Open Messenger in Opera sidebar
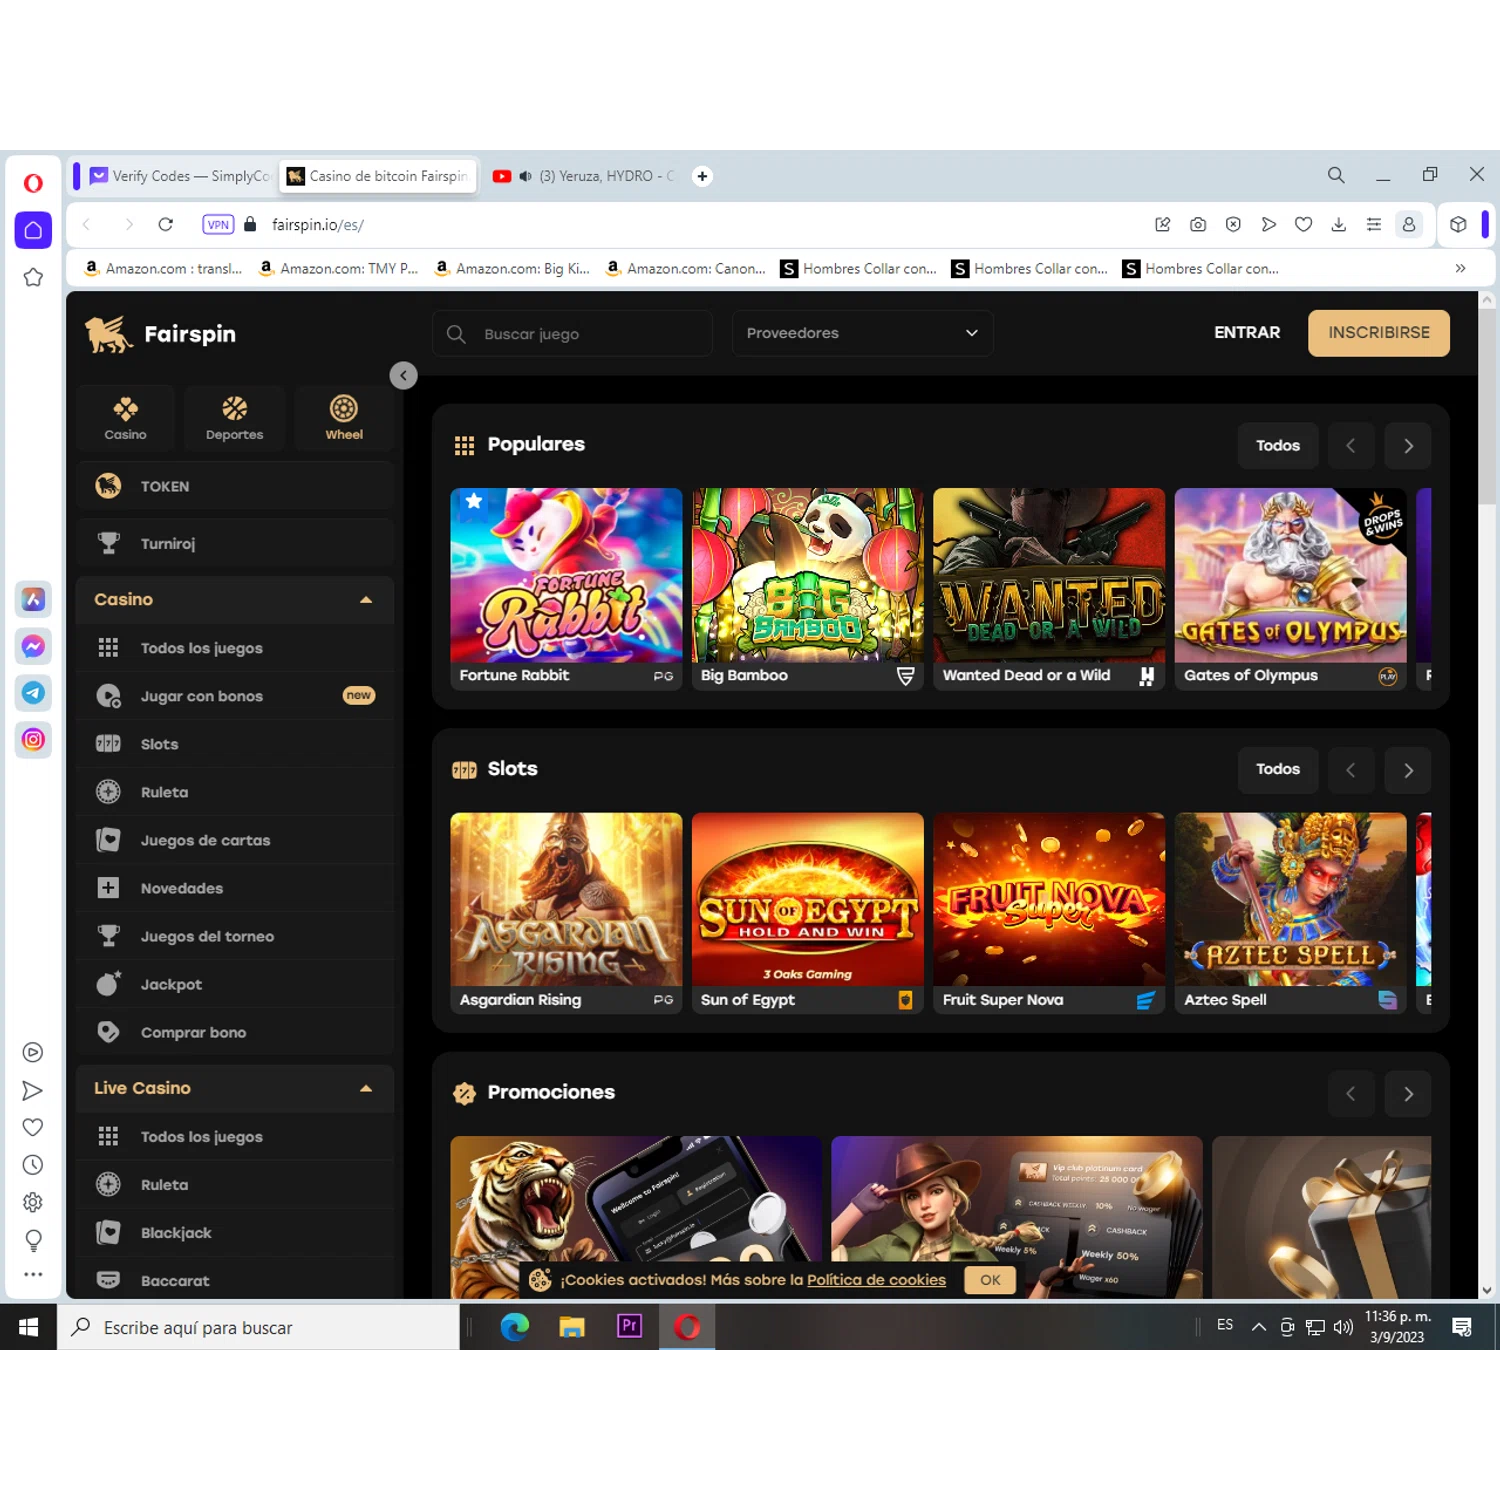Screen dimensions: 1500x1500 tap(33, 646)
